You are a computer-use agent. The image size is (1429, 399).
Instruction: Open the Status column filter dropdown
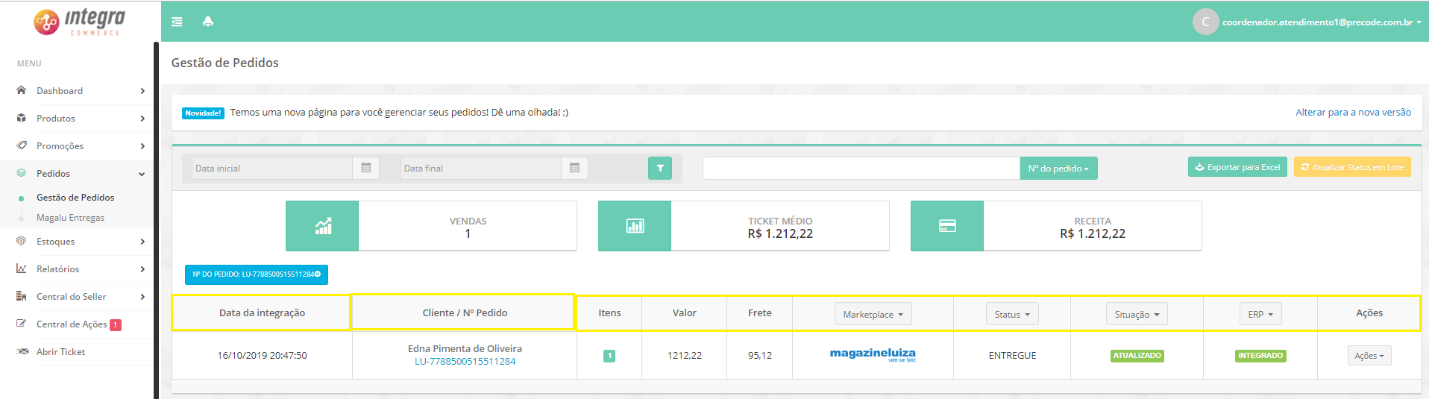1012,313
